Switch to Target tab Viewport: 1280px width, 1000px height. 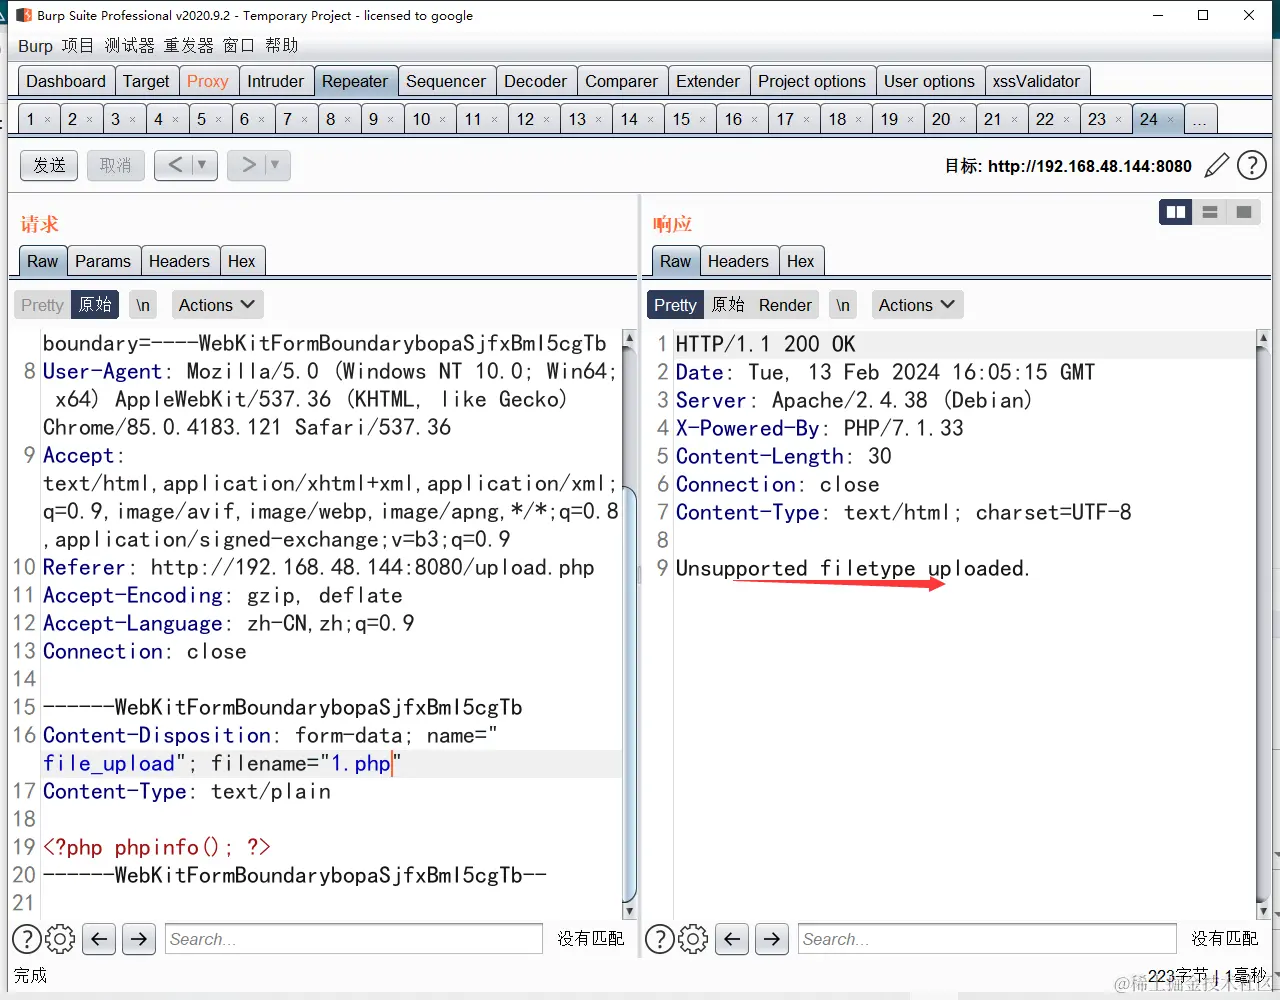pyautogui.click(x=146, y=82)
